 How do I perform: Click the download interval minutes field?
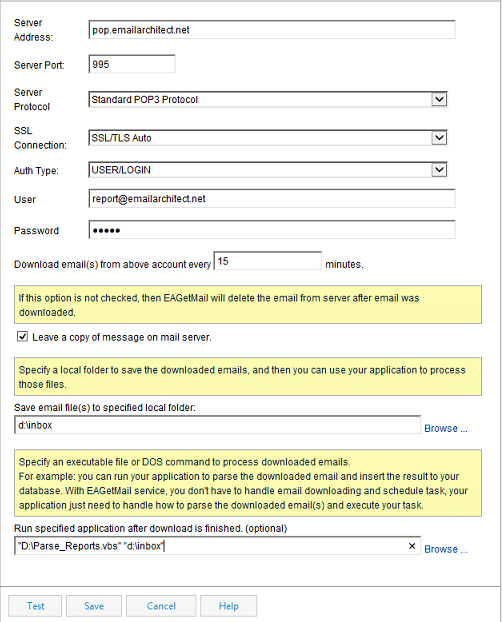coord(268,261)
